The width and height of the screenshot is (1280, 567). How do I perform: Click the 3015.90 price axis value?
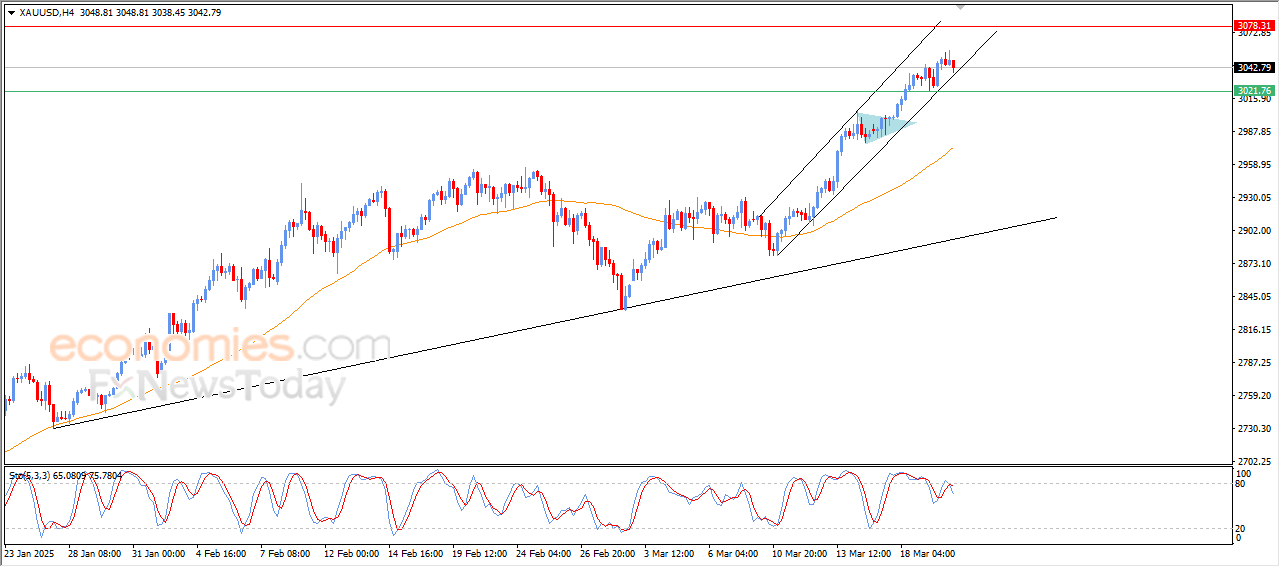[1253, 100]
